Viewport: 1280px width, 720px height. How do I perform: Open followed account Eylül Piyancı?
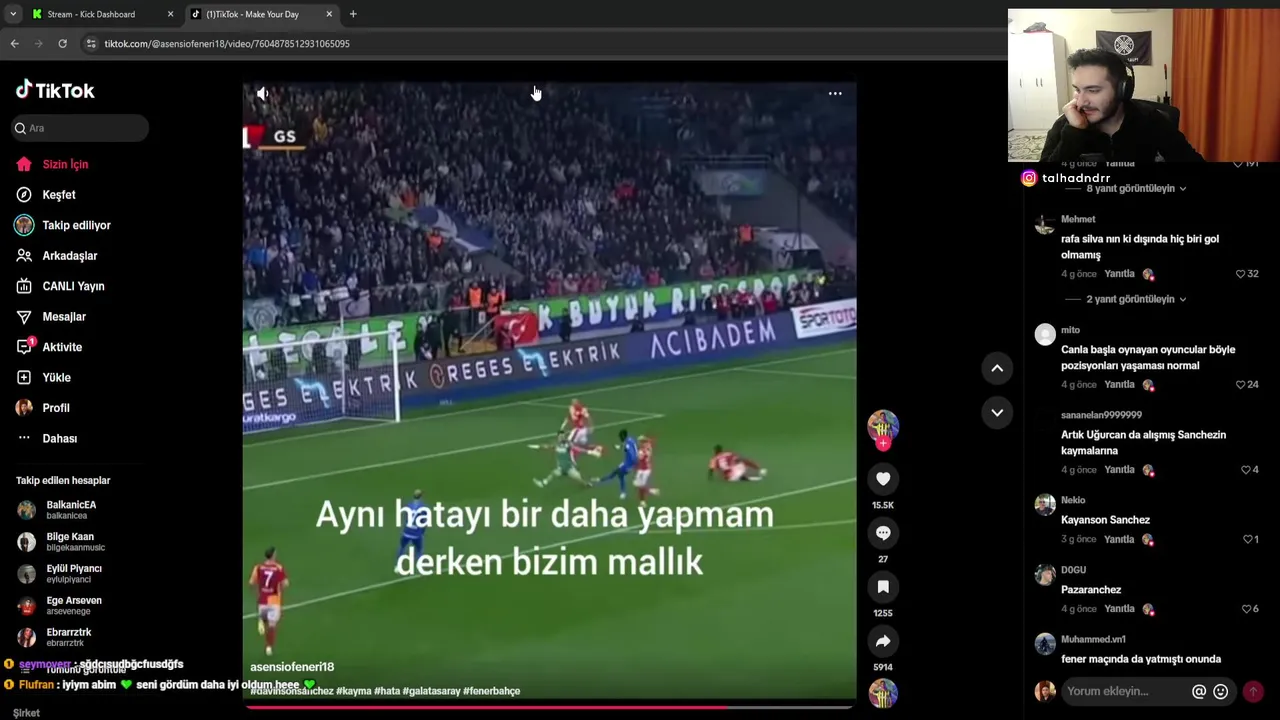coord(73,574)
